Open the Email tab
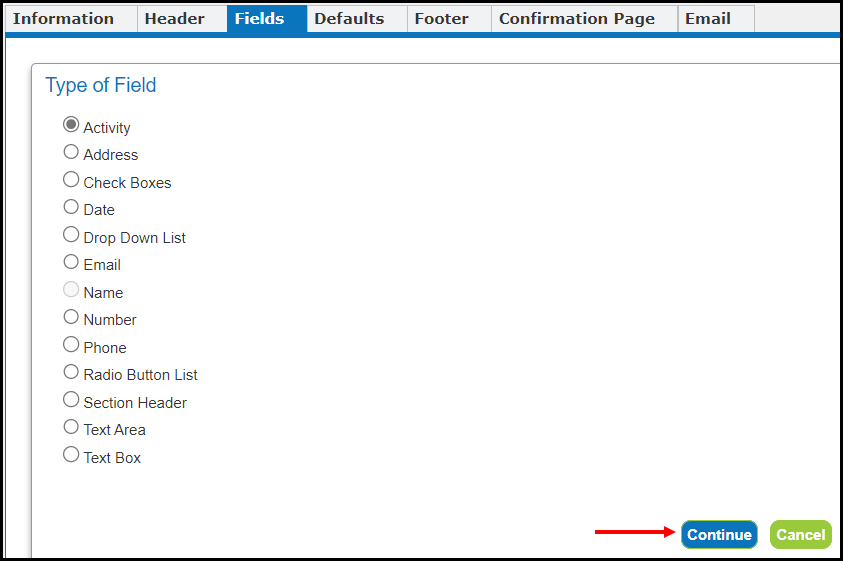This screenshot has height=561, width=843. (716, 19)
